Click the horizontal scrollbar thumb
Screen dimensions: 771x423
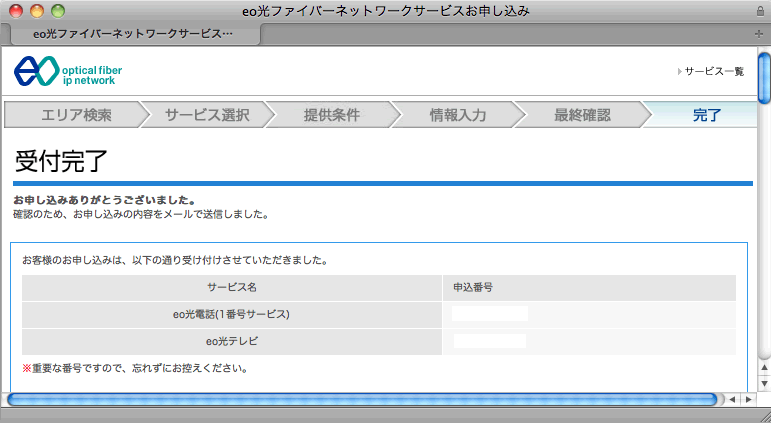(362, 399)
